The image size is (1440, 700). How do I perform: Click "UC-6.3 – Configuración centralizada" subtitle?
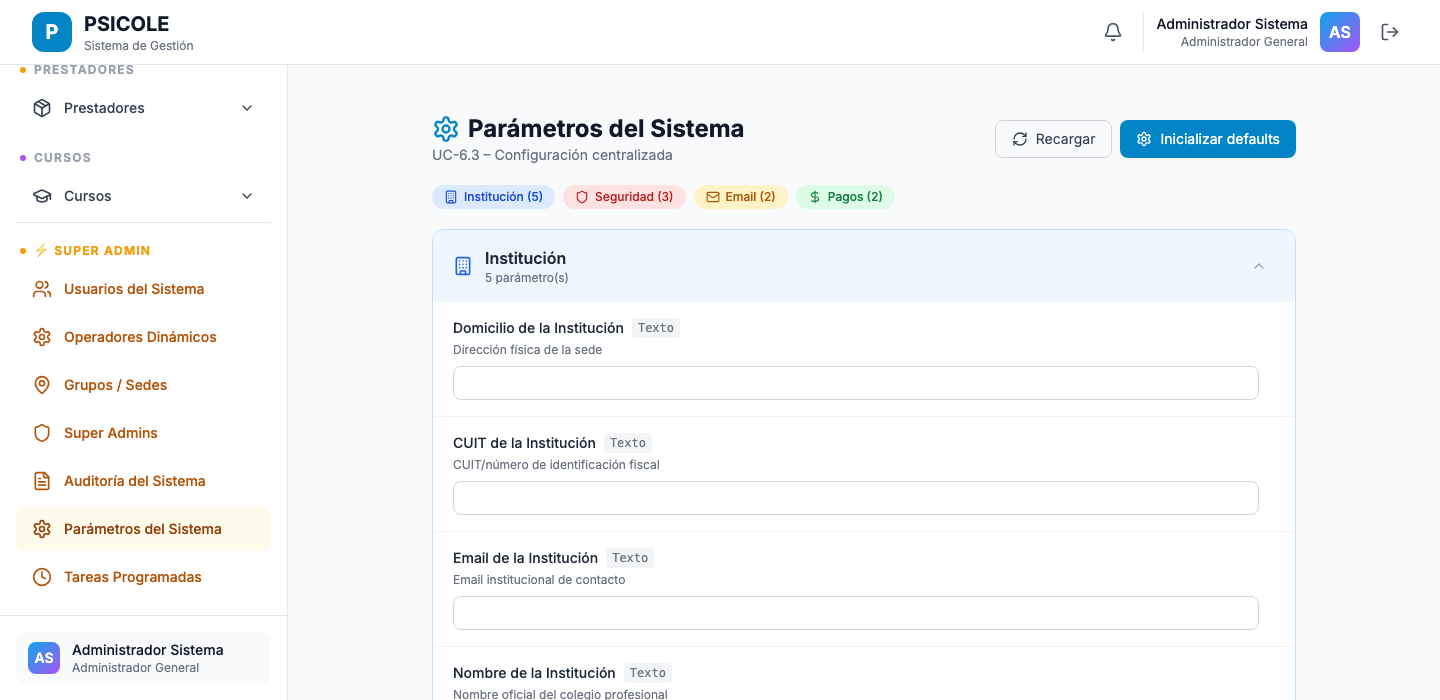tap(552, 155)
